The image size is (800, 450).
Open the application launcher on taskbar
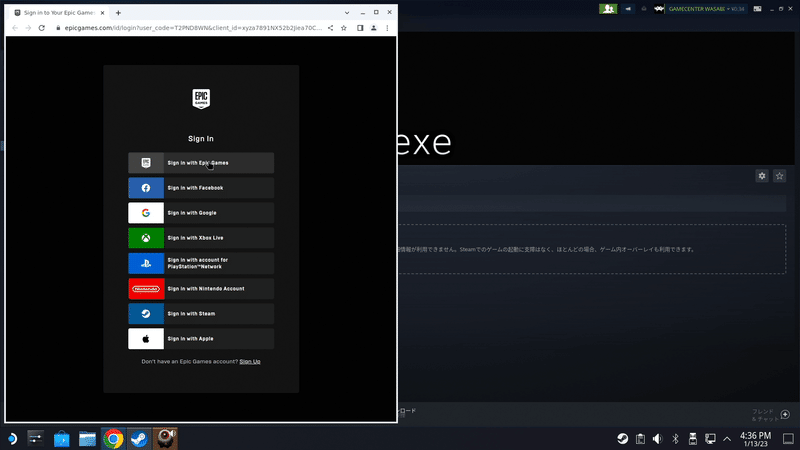coord(12,439)
